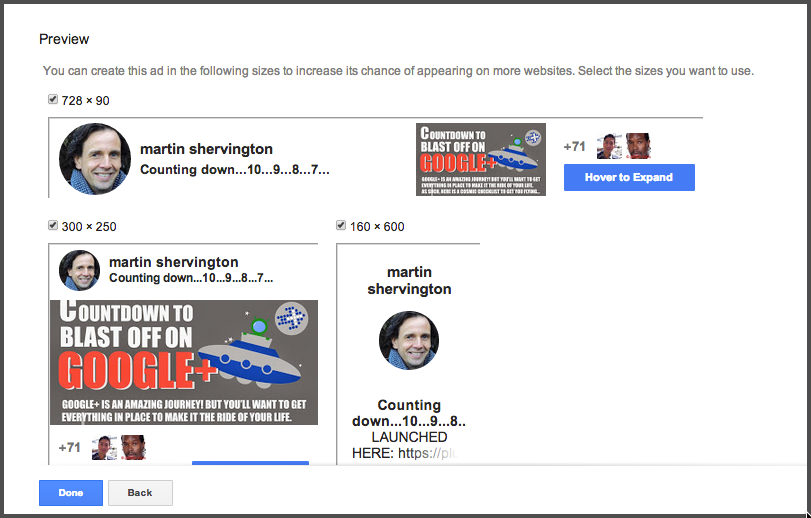
Task: Click the +71 count in the 300 × 250 ad
Action: click(x=69, y=448)
